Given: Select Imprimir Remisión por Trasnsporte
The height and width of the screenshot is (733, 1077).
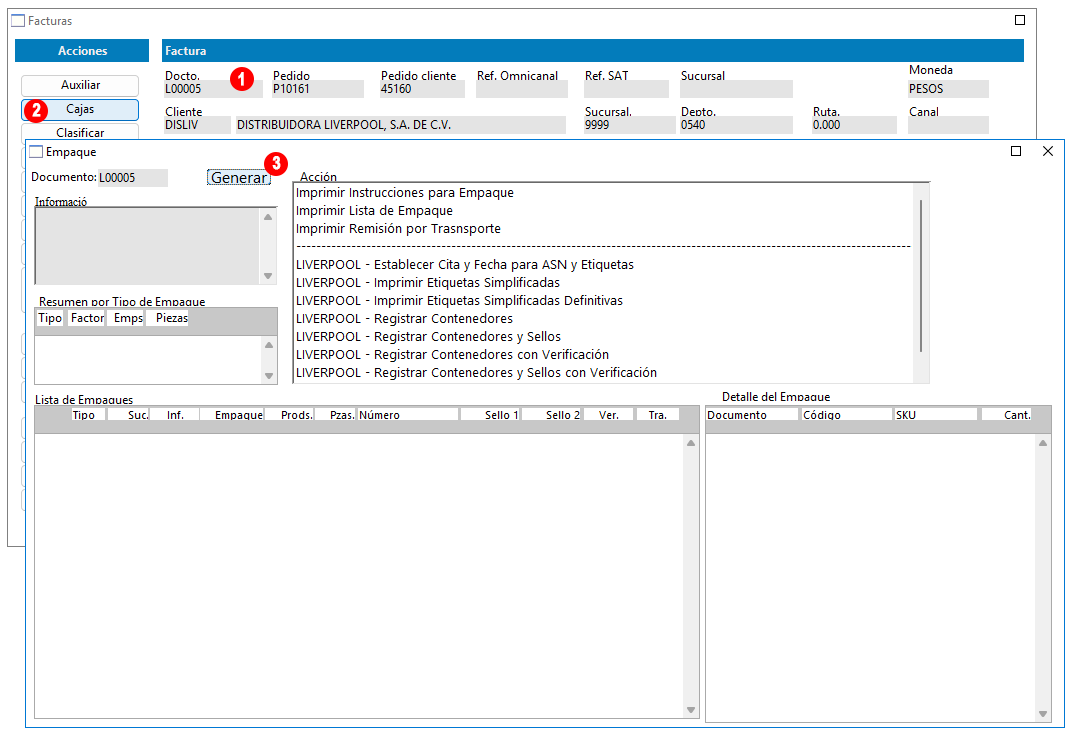Looking at the screenshot, I should coord(398,228).
